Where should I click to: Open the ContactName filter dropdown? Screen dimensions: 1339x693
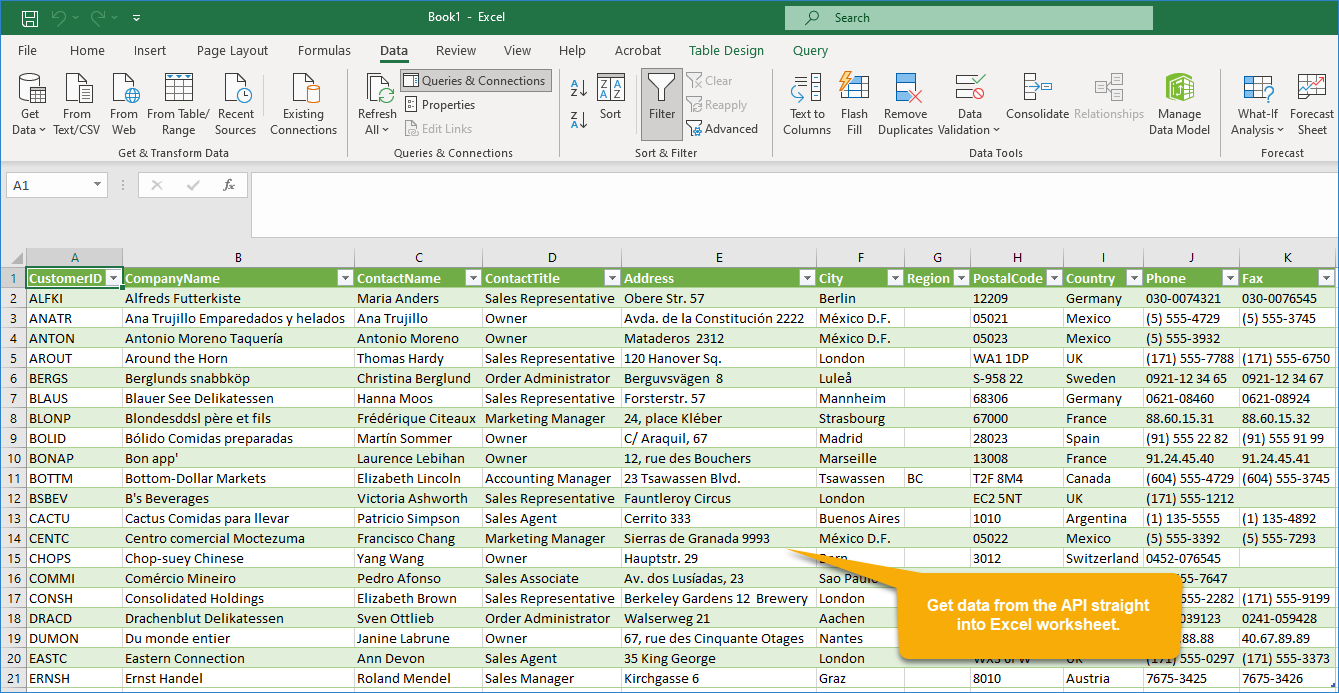(472, 278)
